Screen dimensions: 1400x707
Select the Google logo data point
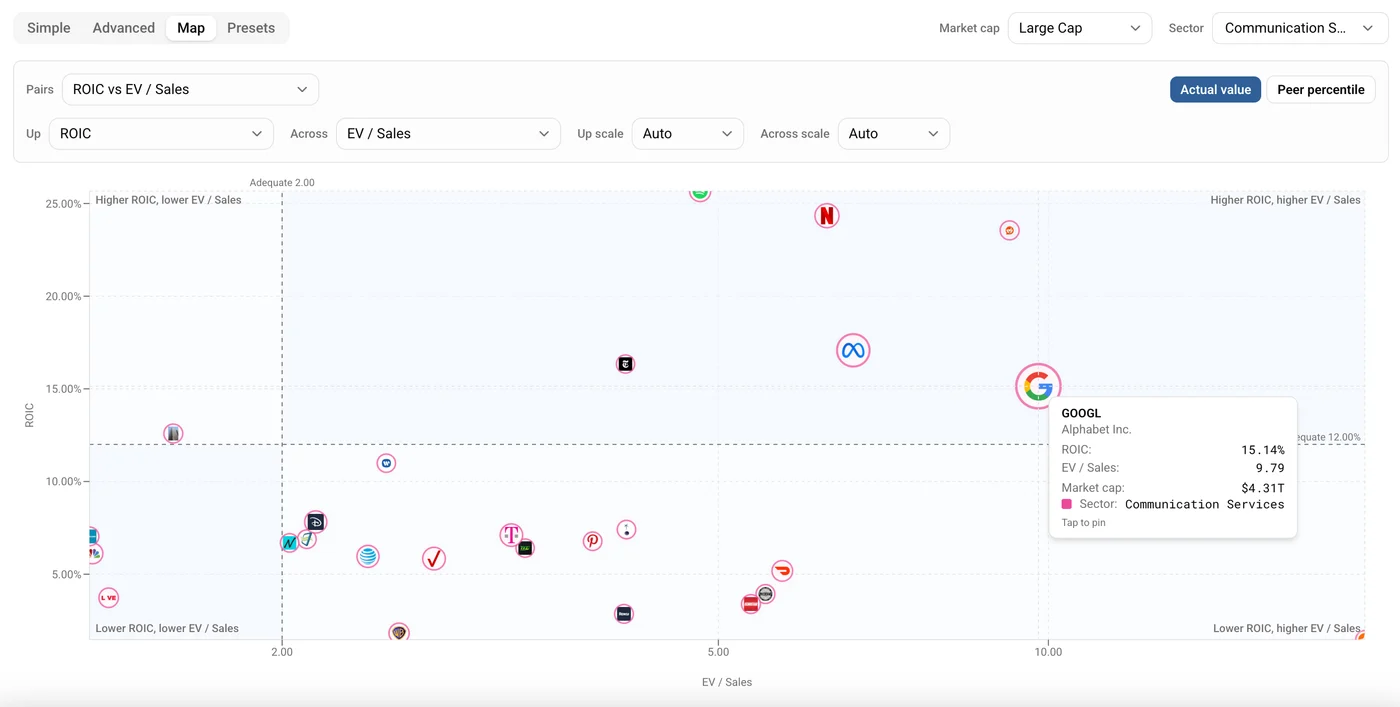tap(1038, 386)
